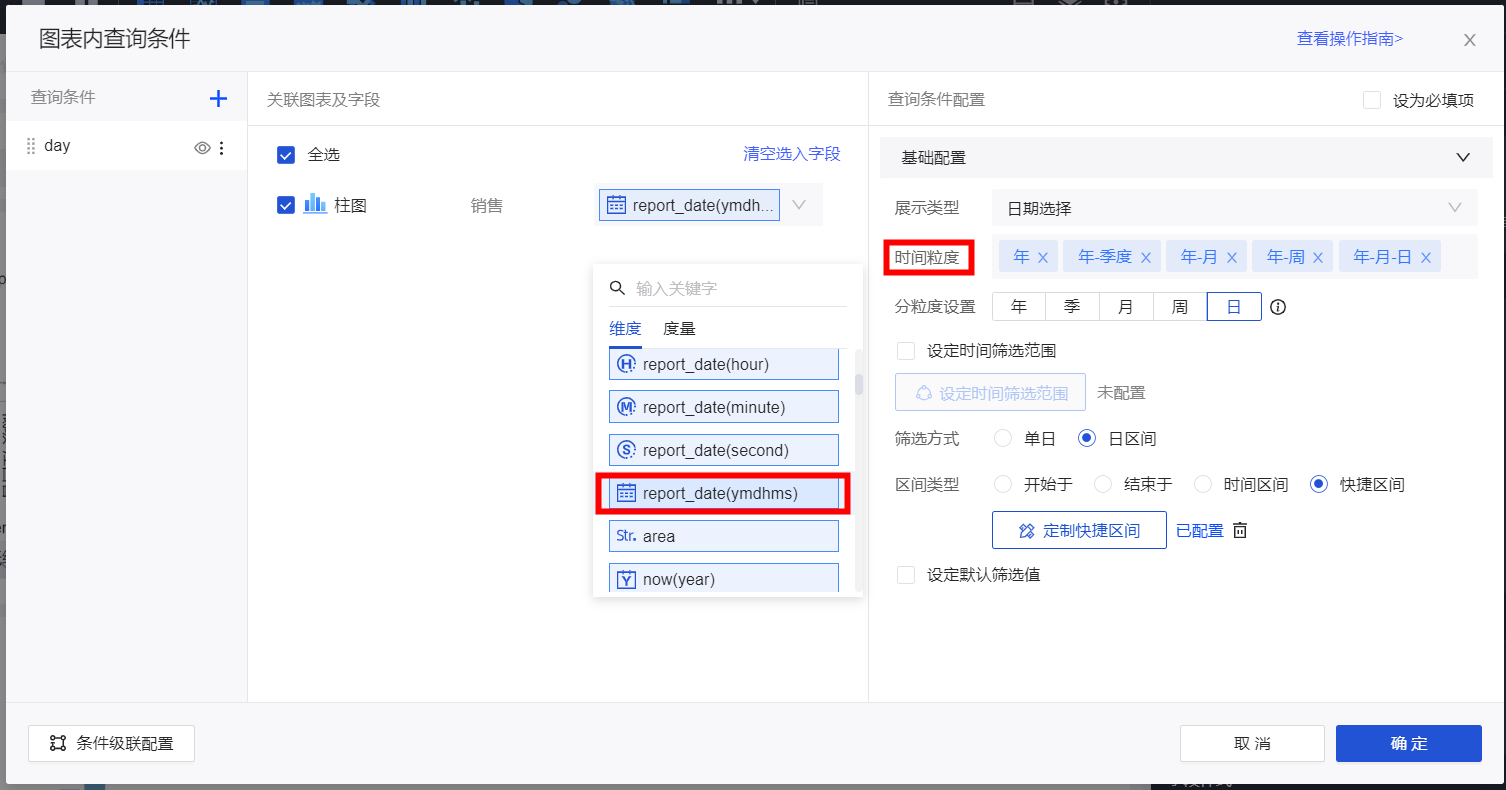Grab drag handle icon of day condition
This screenshot has height=790, width=1506.
point(31,146)
